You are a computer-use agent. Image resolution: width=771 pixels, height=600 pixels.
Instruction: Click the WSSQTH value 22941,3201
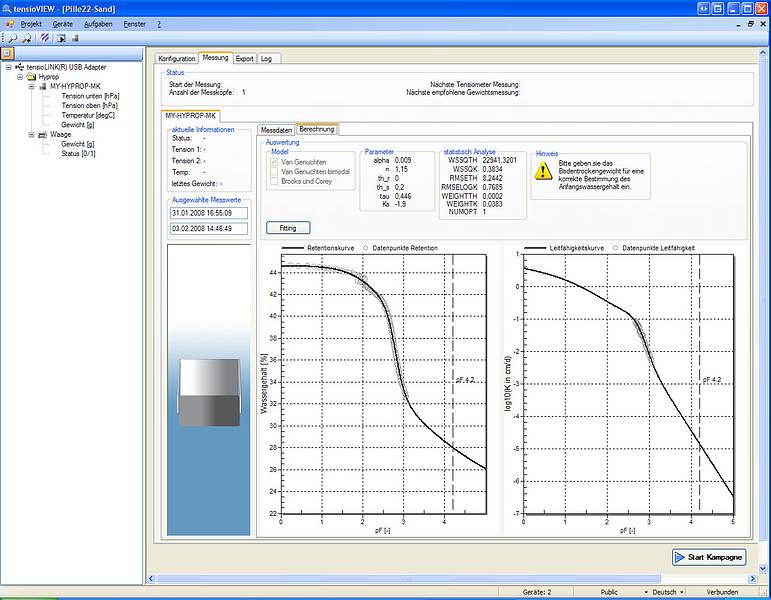(x=500, y=160)
